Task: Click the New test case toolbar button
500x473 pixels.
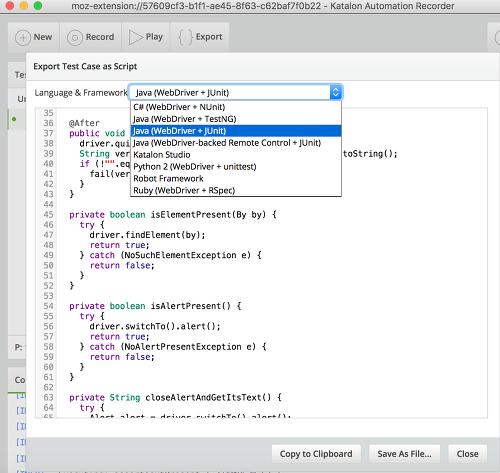Action: [x=34, y=37]
